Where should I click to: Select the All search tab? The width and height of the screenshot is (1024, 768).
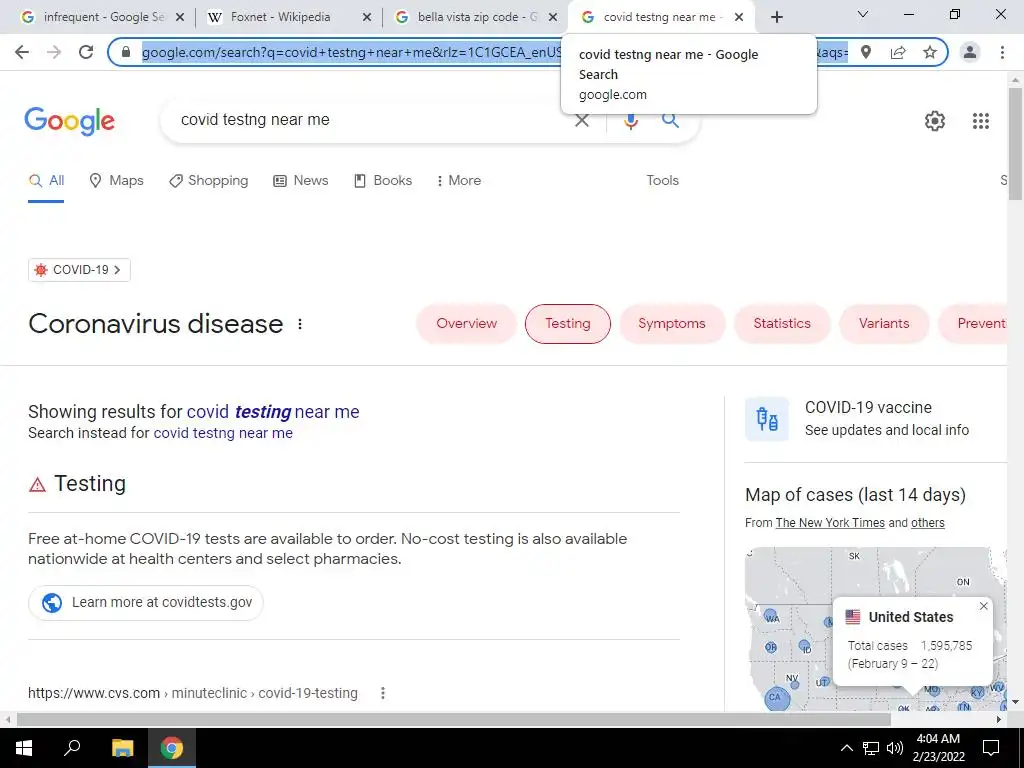pos(46,181)
